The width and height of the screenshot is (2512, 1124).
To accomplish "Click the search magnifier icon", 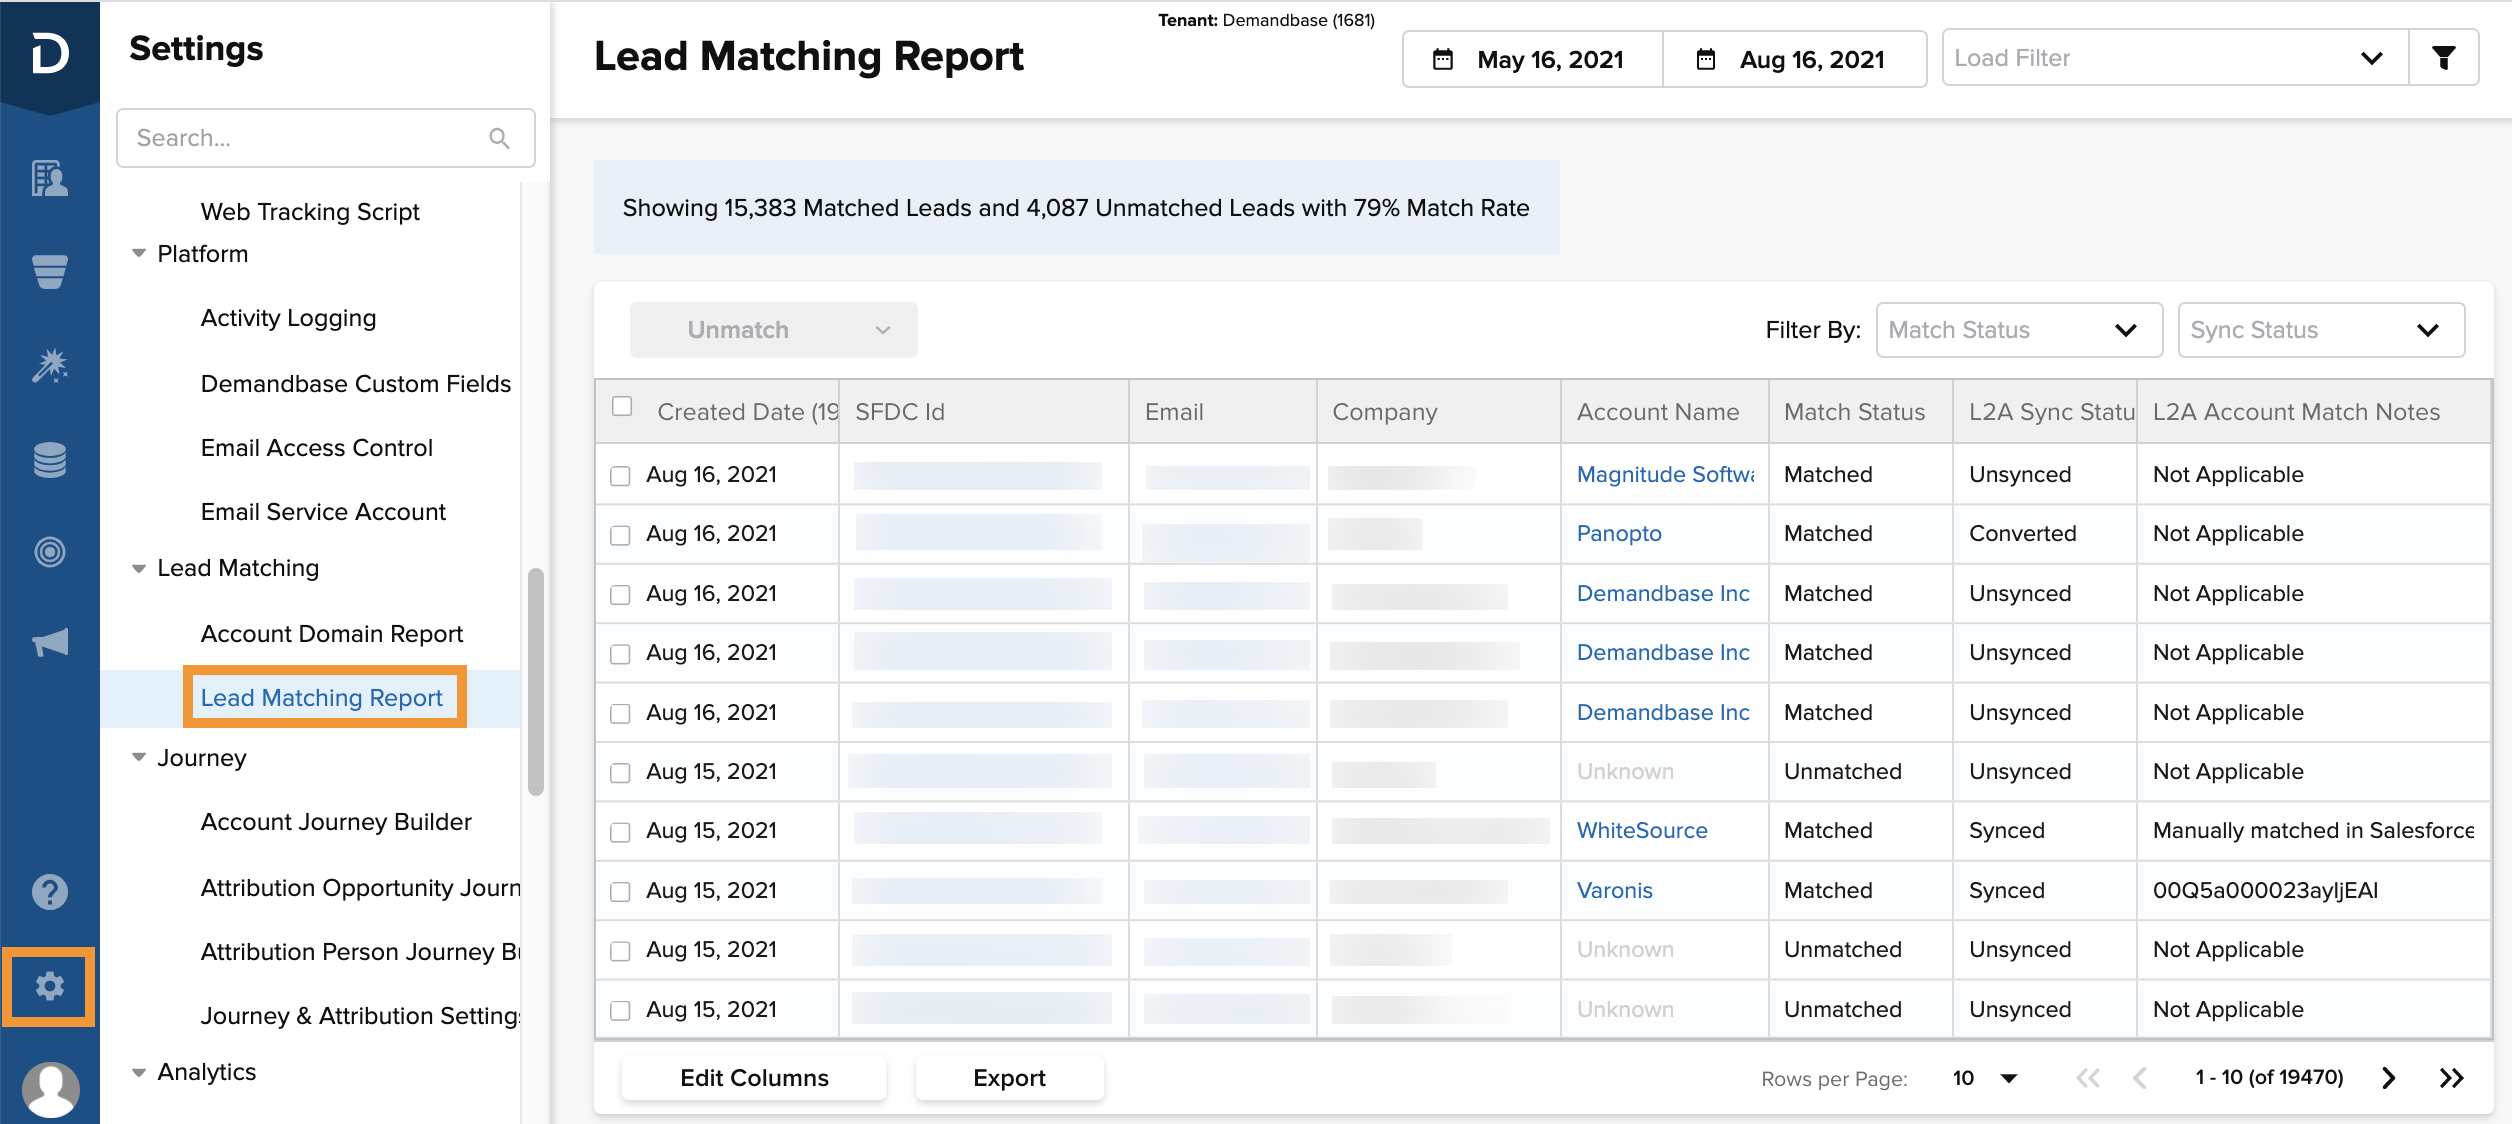I will coord(500,138).
